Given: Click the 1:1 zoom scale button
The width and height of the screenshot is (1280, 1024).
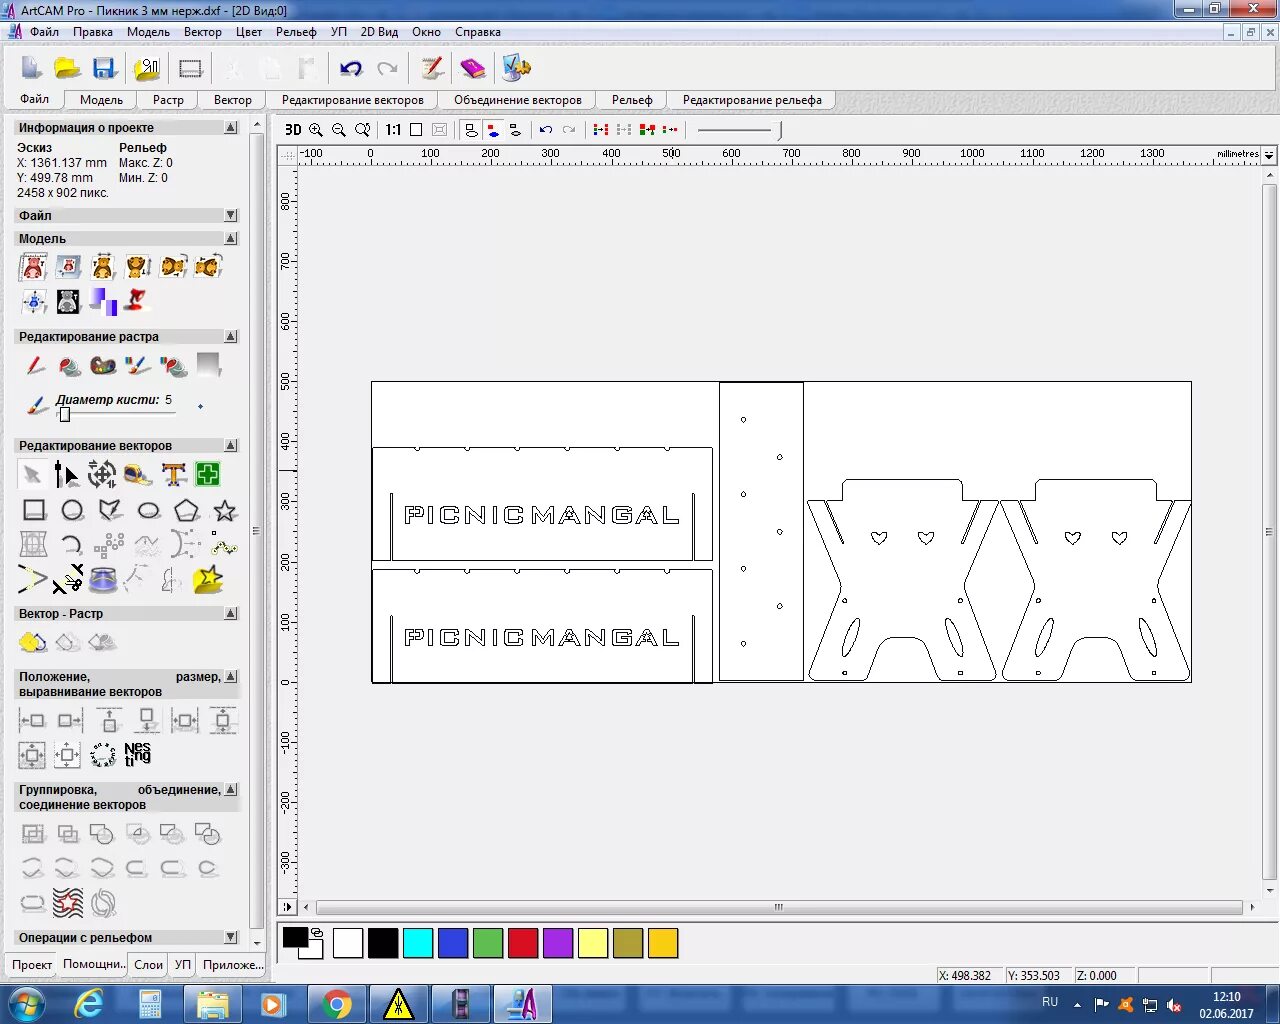Looking at the screenshot, I should click(393, 130).
